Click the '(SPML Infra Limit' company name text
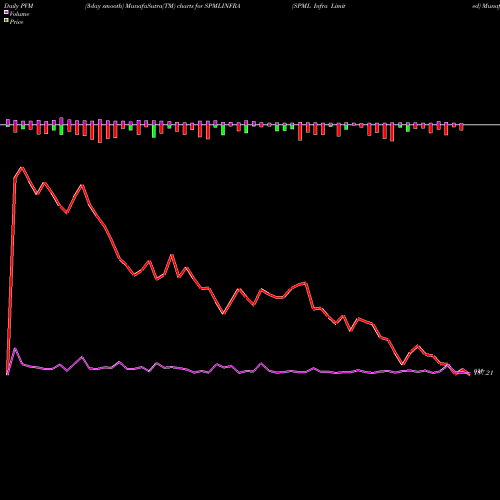Viewport: 500px width, 500px height. pyautogui.click(x=319, y=6)
